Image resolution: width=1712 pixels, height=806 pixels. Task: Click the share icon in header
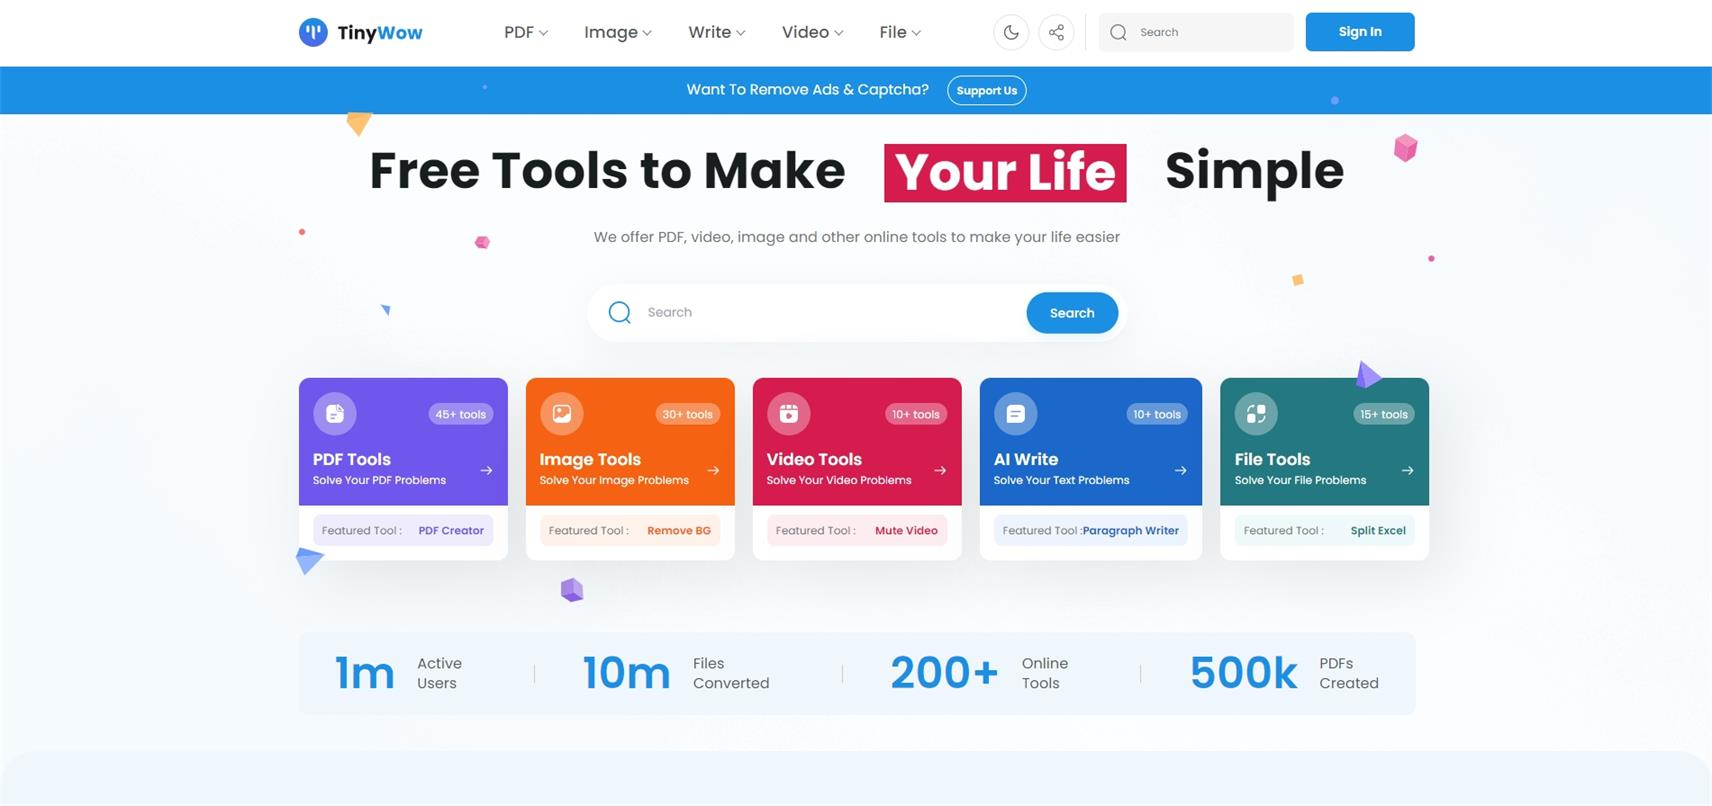[1056, 32]
